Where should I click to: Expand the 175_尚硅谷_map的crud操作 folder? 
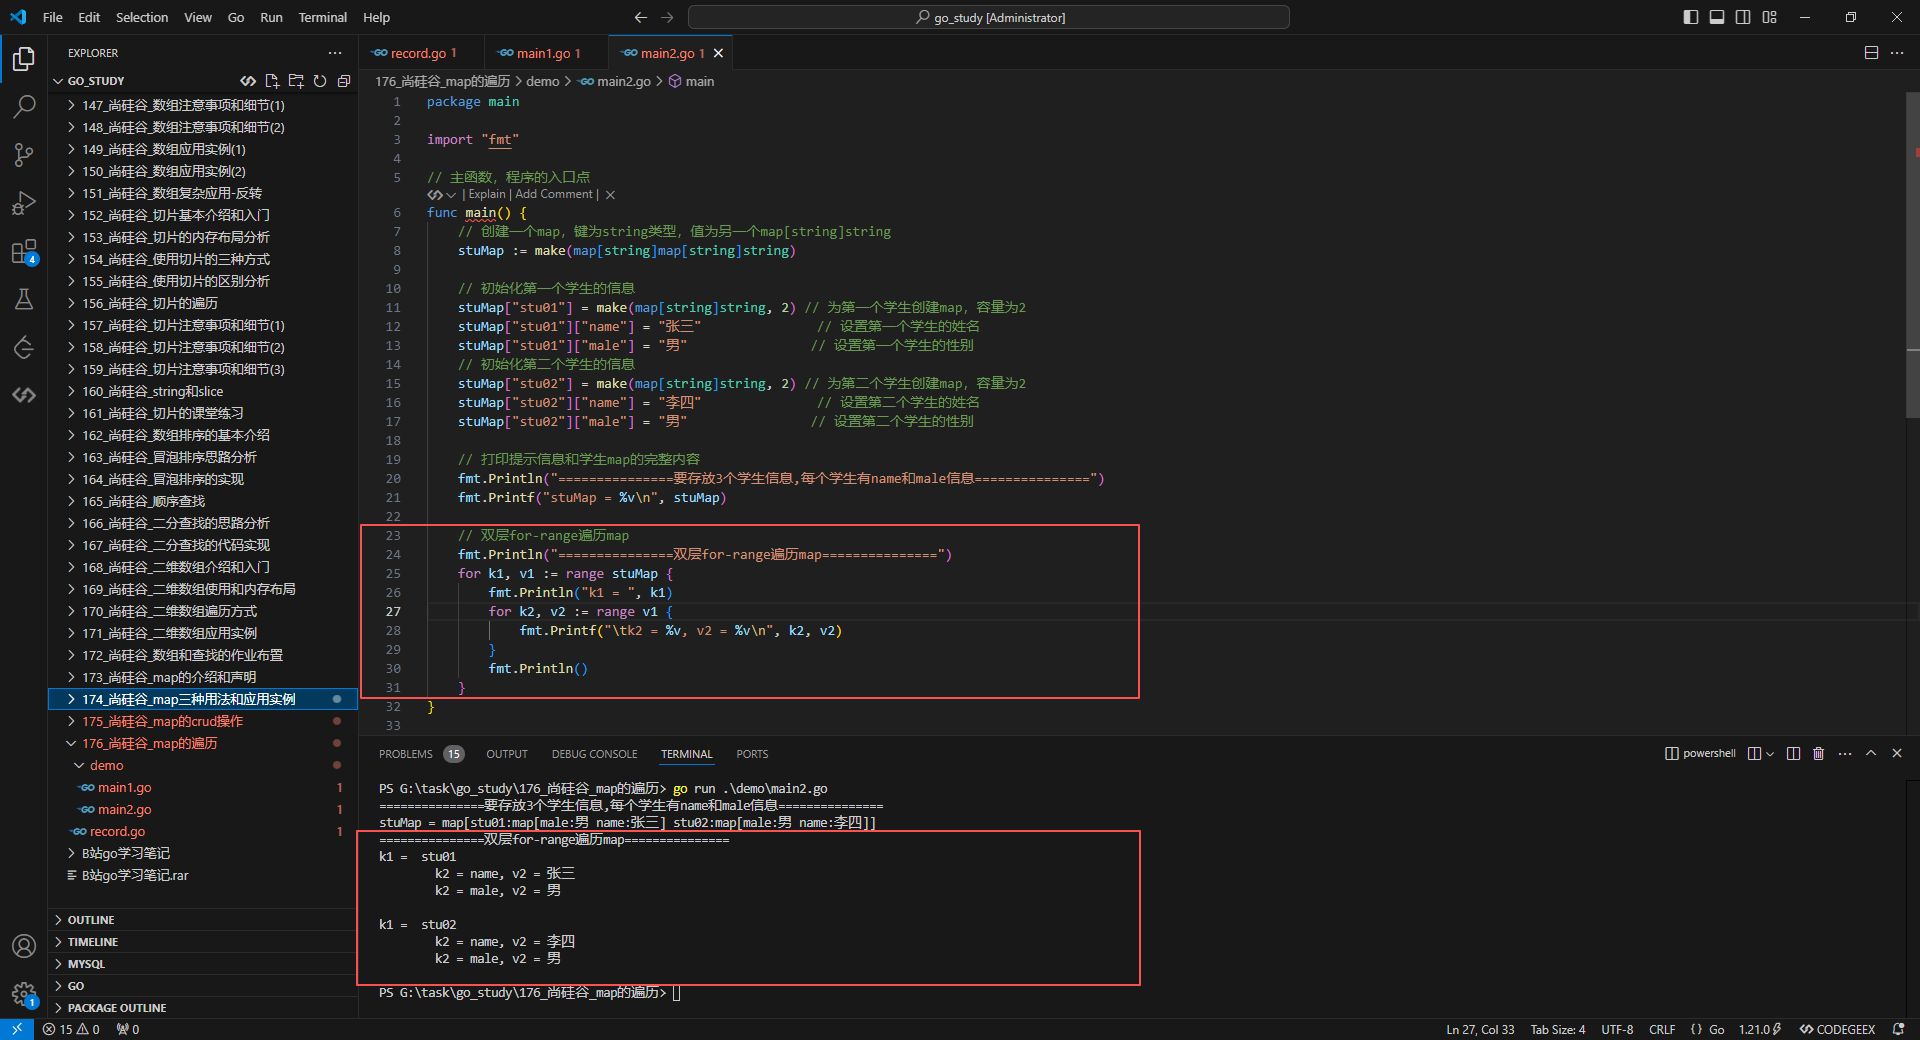tap(203, 721)
